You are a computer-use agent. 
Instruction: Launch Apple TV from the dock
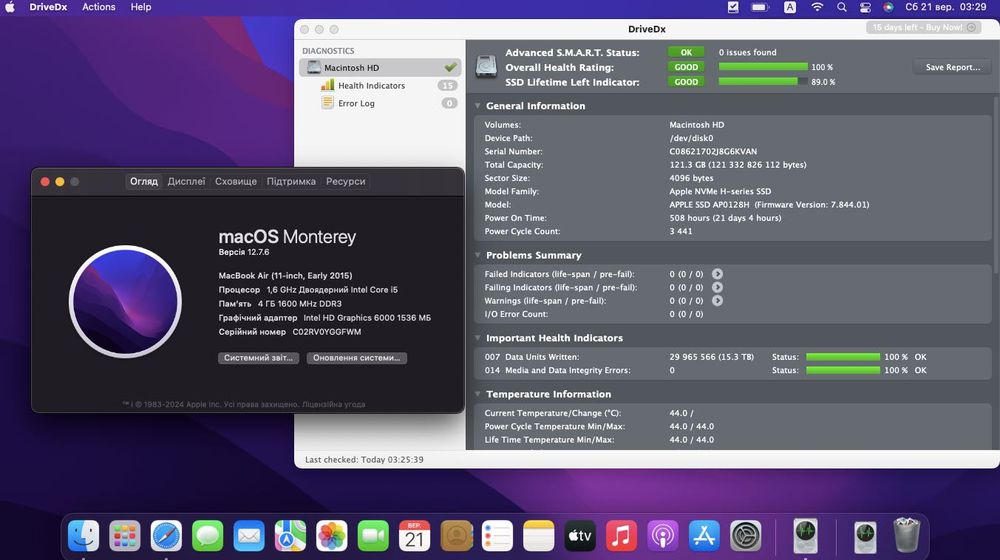pos(580,535)
